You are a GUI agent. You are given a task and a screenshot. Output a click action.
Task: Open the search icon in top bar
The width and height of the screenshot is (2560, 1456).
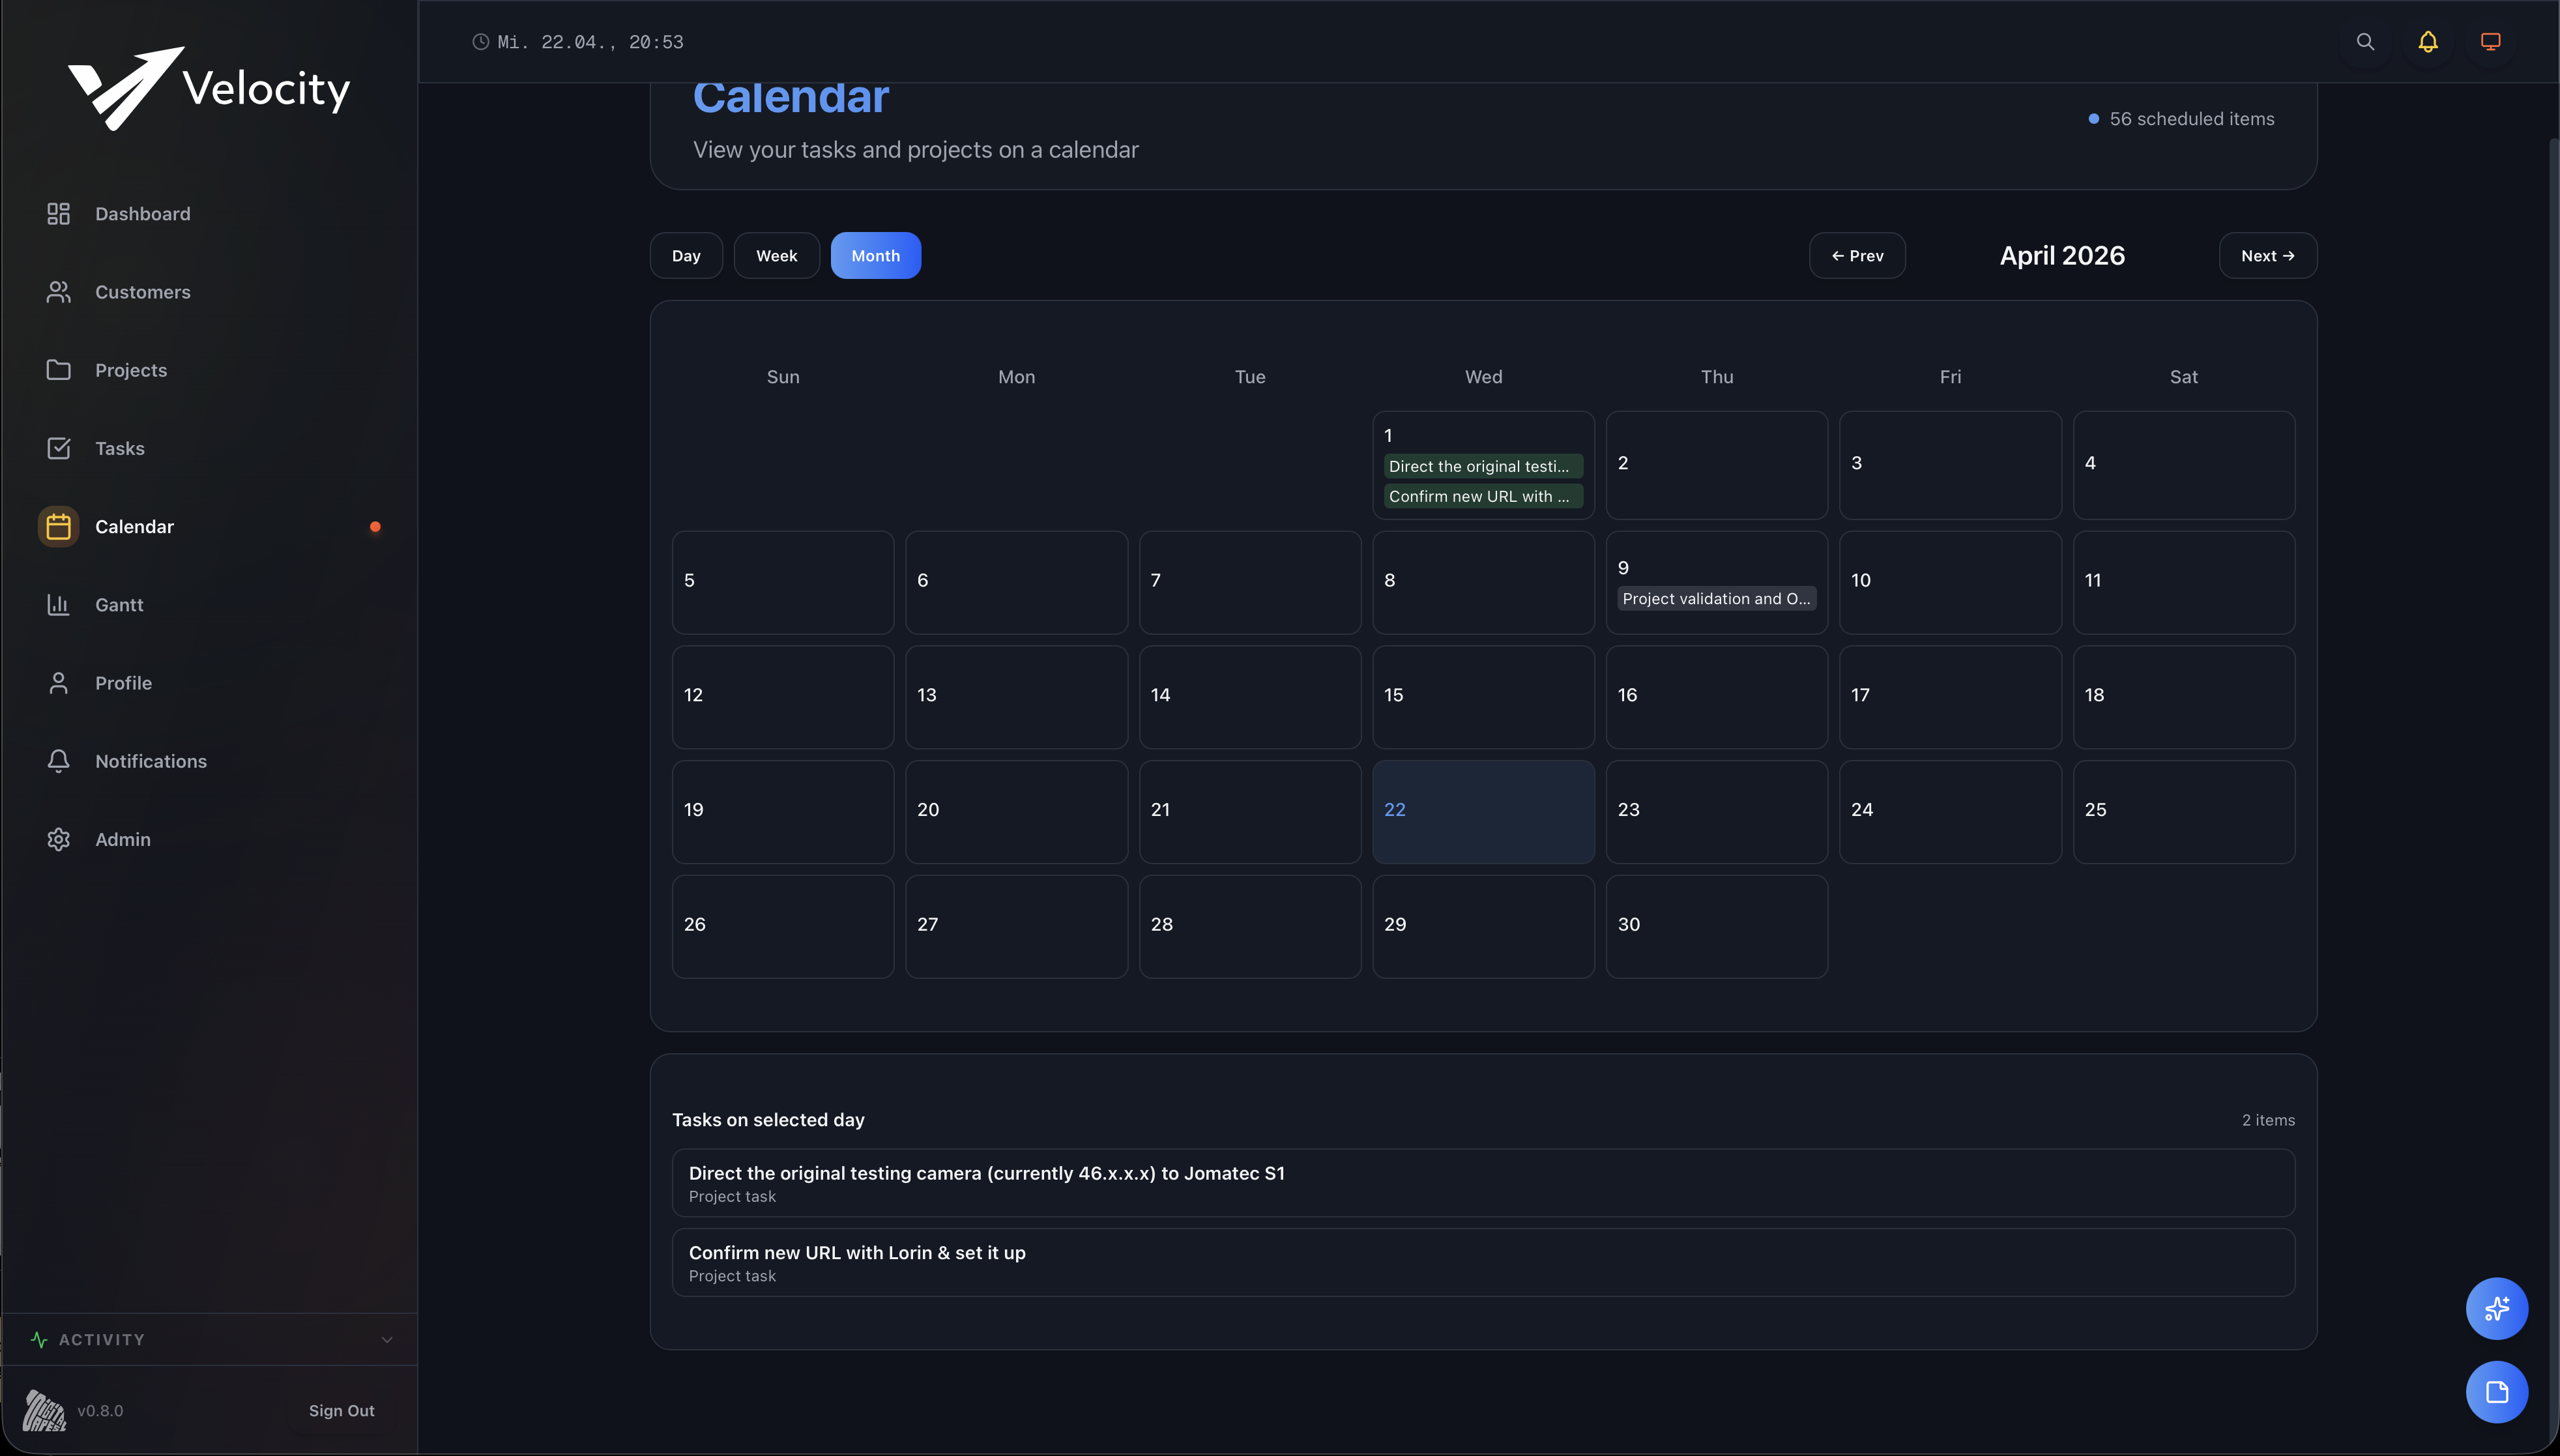coord(2364,42)
